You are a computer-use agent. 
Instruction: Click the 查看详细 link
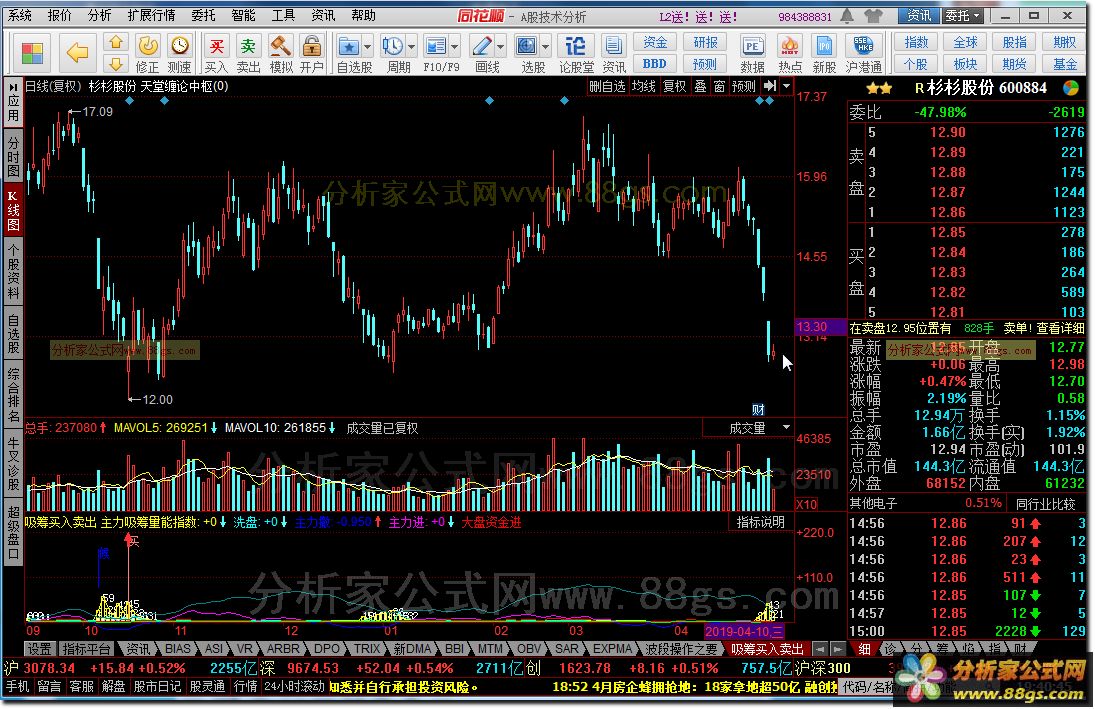(x=1059, y=328)
